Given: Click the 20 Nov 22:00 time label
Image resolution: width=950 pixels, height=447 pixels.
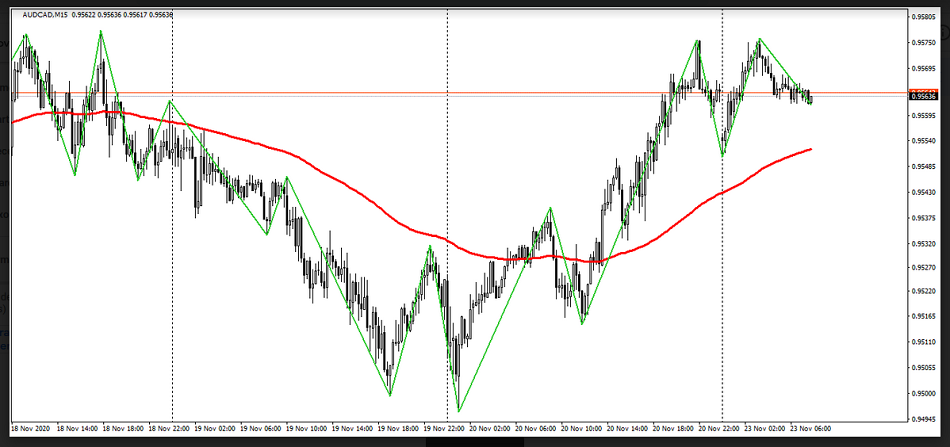Looking at the screenshot, I should [x=717, y=427].
